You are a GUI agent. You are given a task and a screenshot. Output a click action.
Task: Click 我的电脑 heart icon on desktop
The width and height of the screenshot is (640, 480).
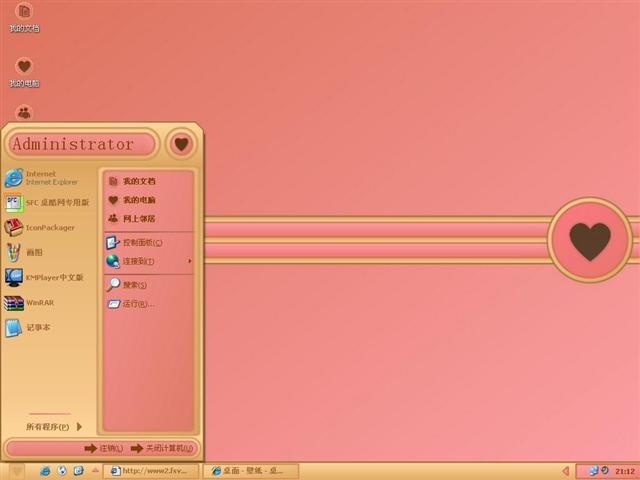pyautogui.click(x=24, y=72)
